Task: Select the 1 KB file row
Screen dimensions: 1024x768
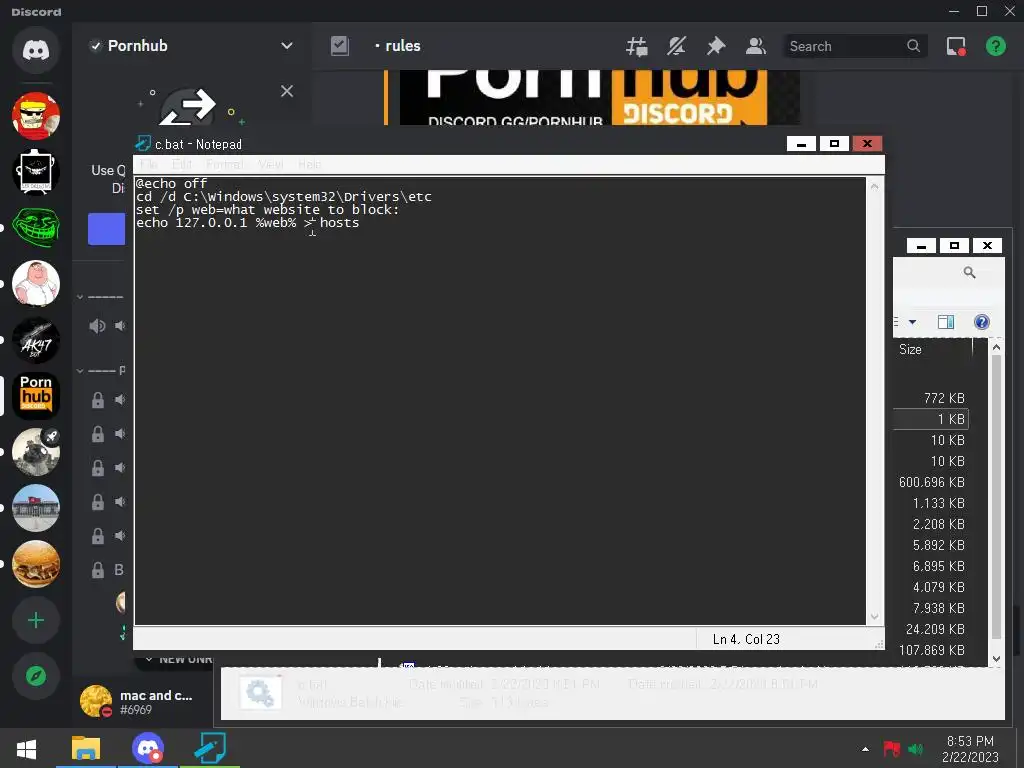Action: [x=931, y=419]
